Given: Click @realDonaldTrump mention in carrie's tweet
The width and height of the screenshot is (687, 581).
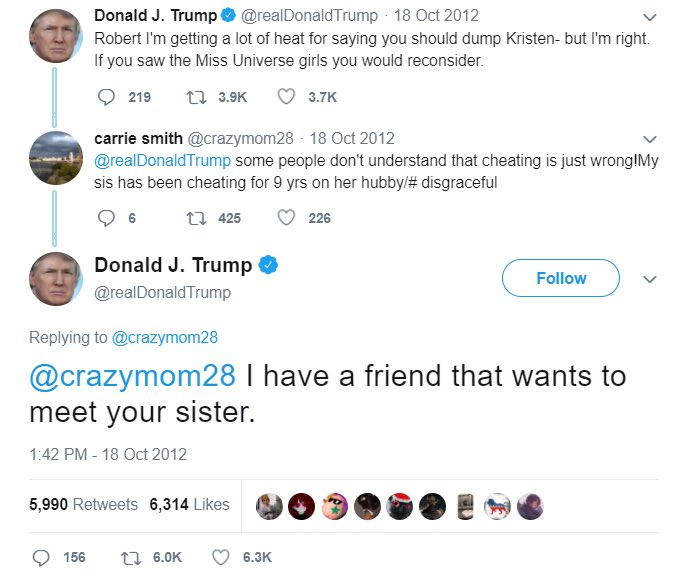Looking at the screenshot, I should (x=162, y=160).
